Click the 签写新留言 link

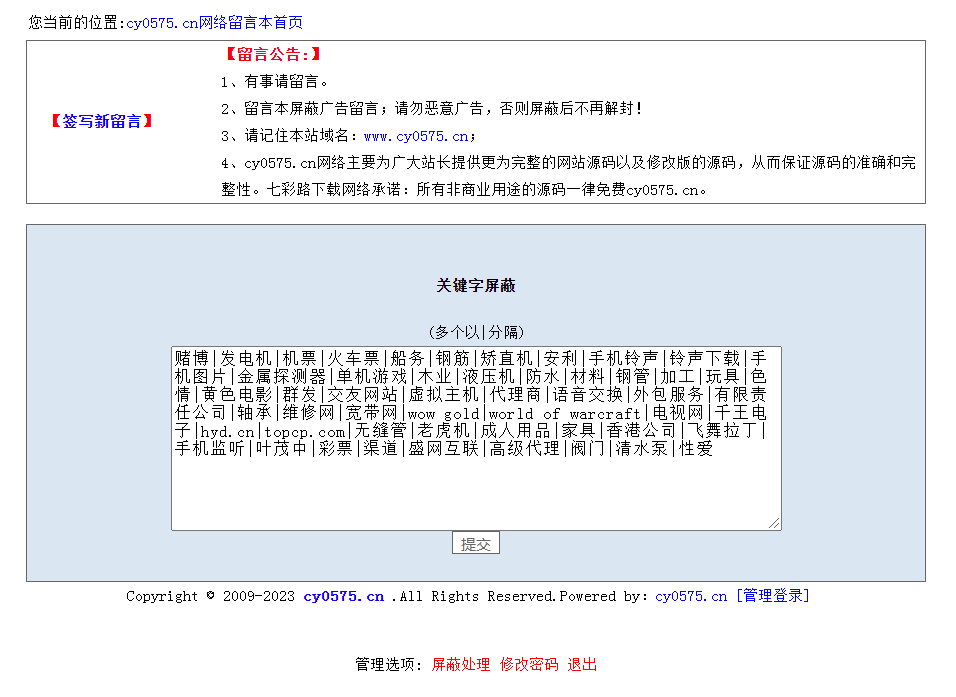[x=102, y=121]
